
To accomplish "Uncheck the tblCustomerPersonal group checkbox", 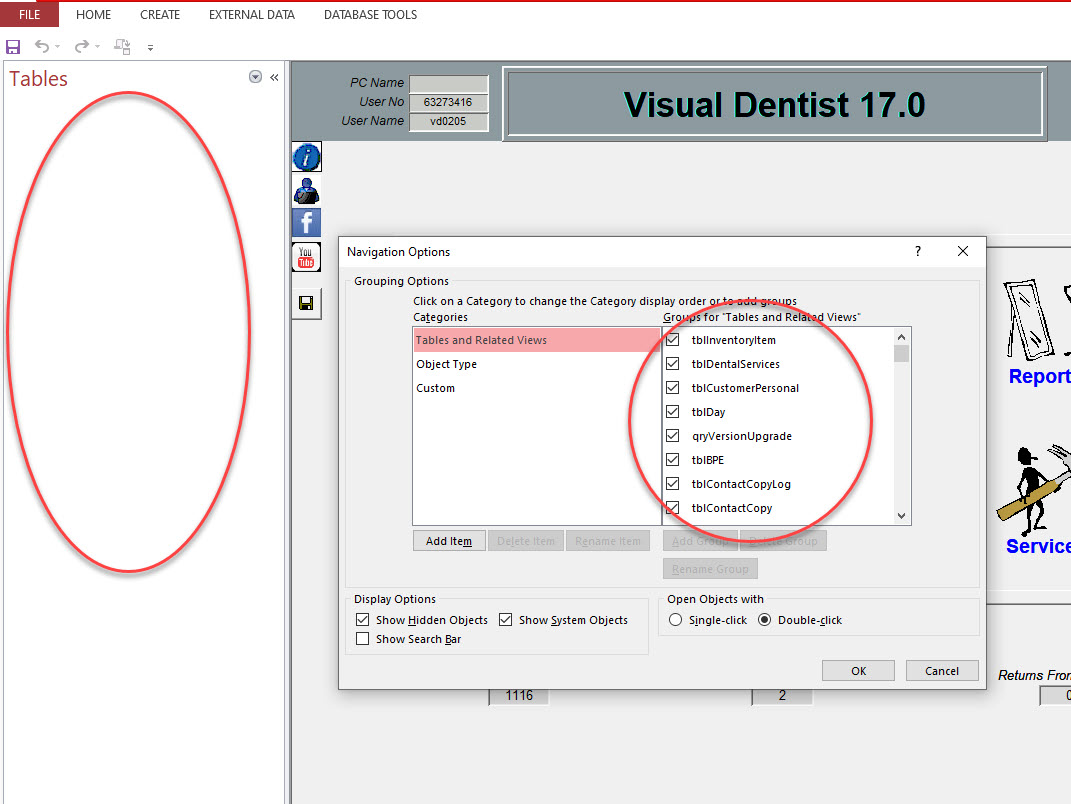I will click(673, 387).
